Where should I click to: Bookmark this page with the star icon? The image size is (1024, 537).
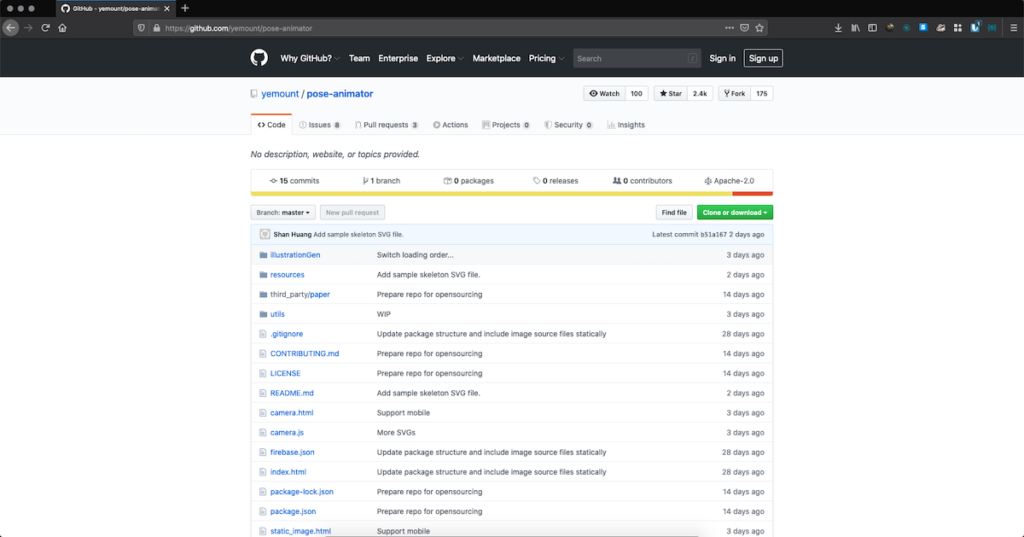tap(759, 28)
